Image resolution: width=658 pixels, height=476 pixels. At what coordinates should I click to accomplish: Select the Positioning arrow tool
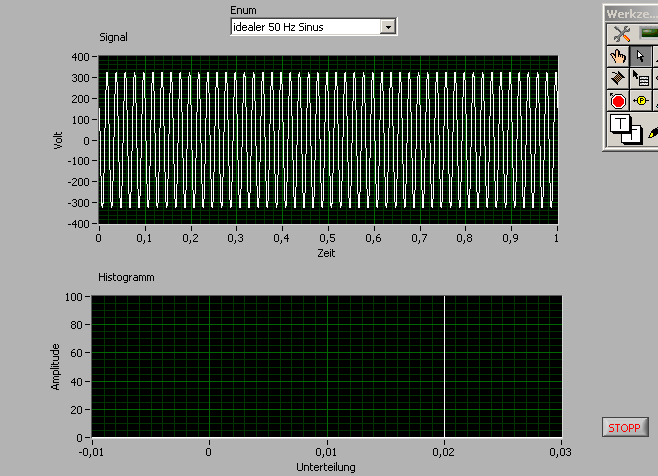(x=640, y=56)
